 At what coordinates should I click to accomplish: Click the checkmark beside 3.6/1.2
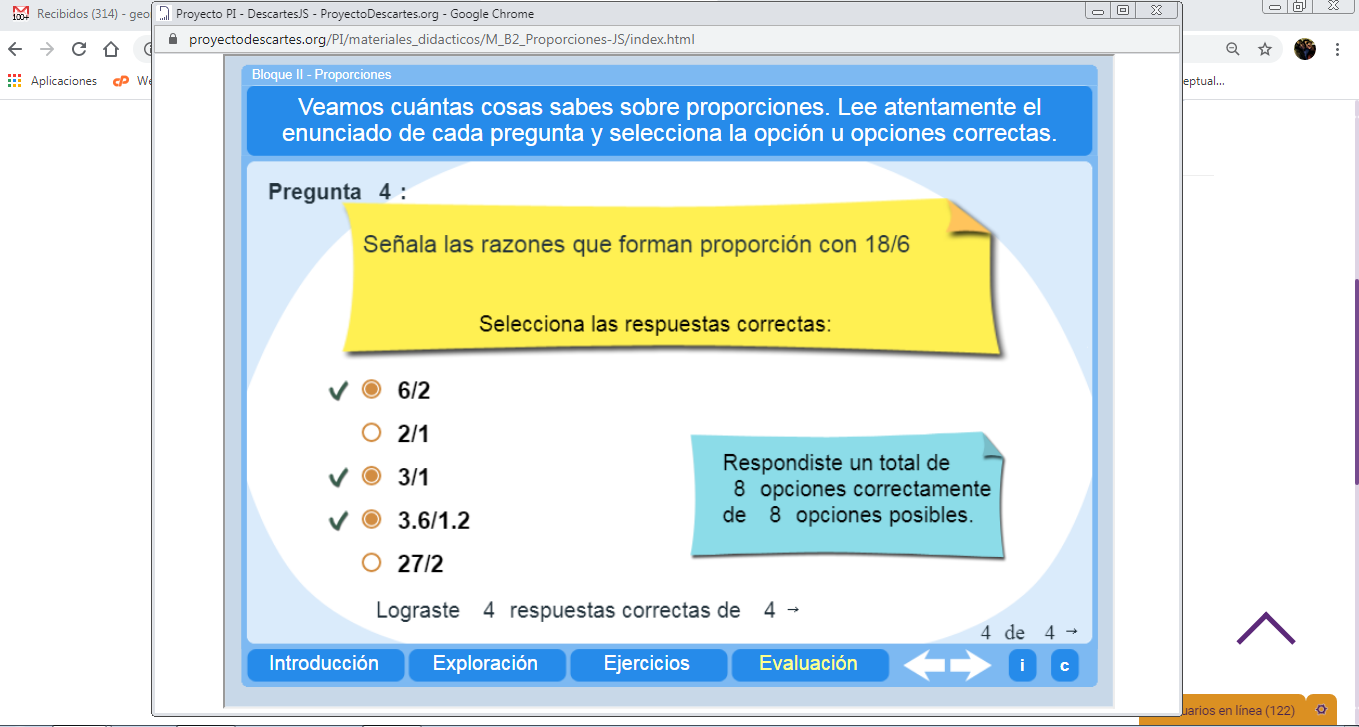(338, 521)
